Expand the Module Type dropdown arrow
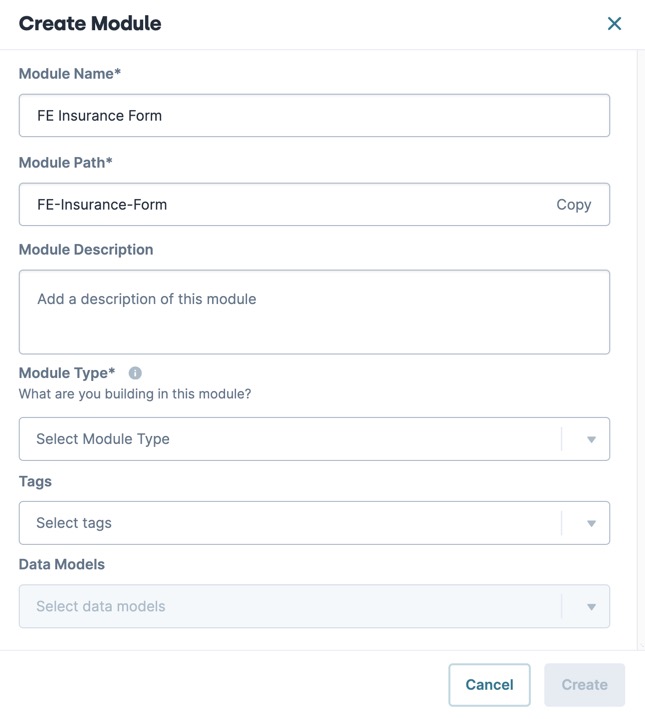This screenshot has height=719, width=645. coord(591,439)
